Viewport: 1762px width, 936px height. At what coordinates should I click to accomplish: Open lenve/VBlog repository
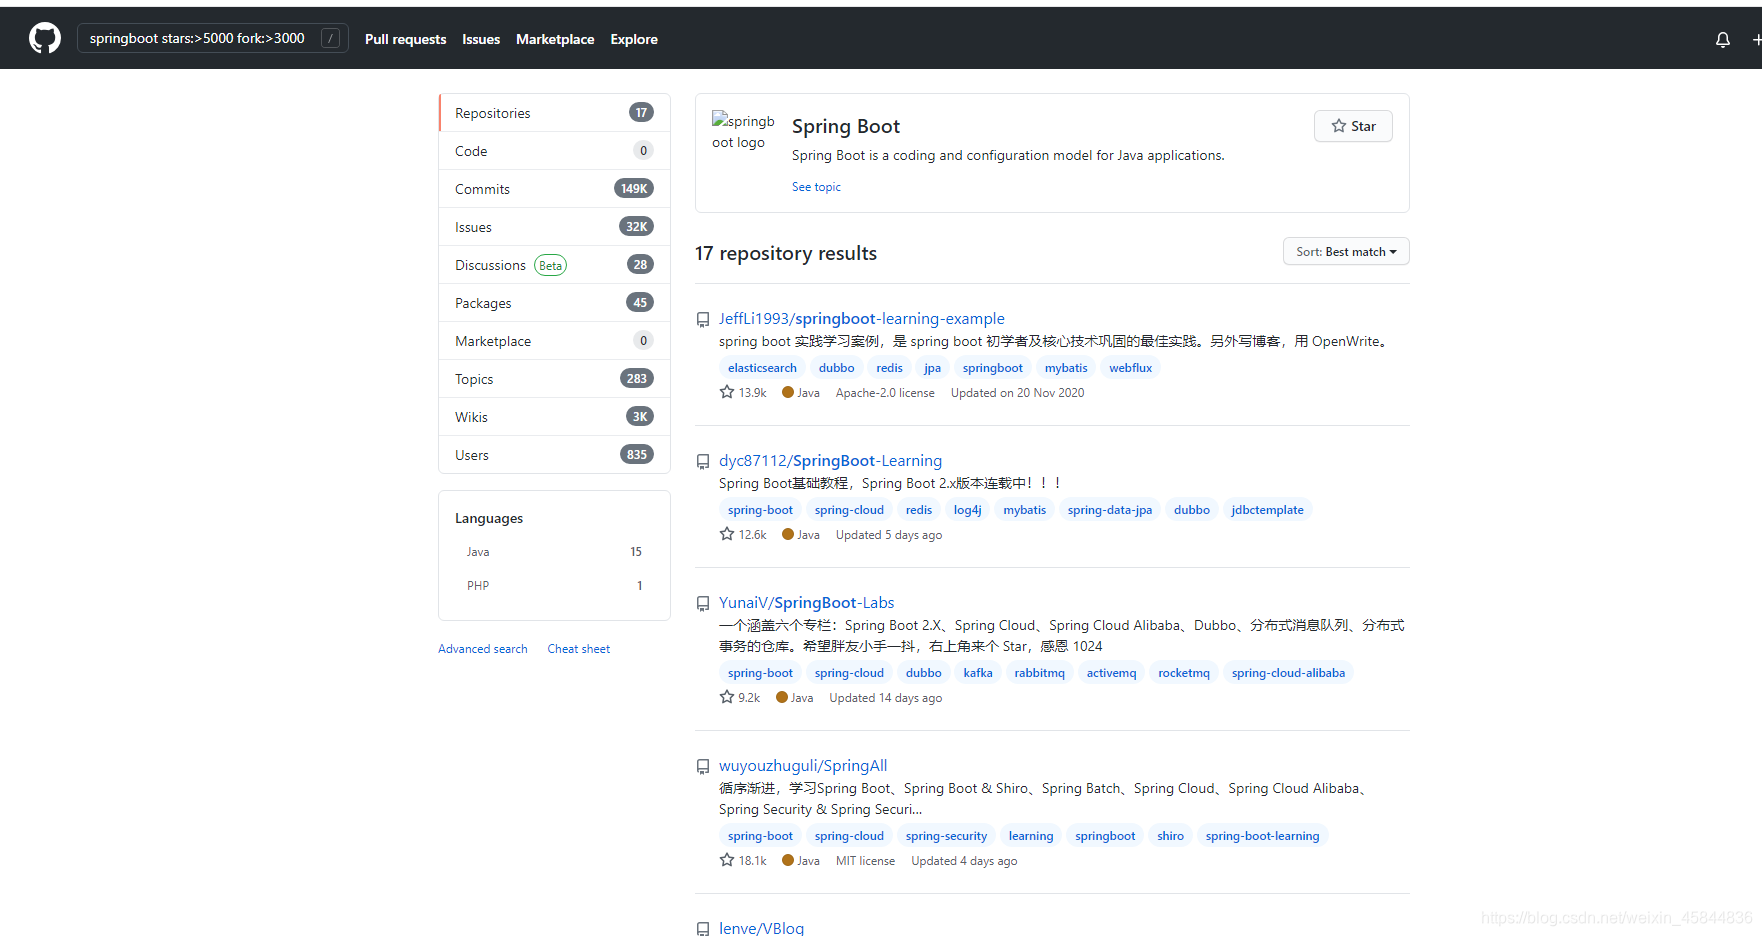pyautogui.click(x=761, y=928)
